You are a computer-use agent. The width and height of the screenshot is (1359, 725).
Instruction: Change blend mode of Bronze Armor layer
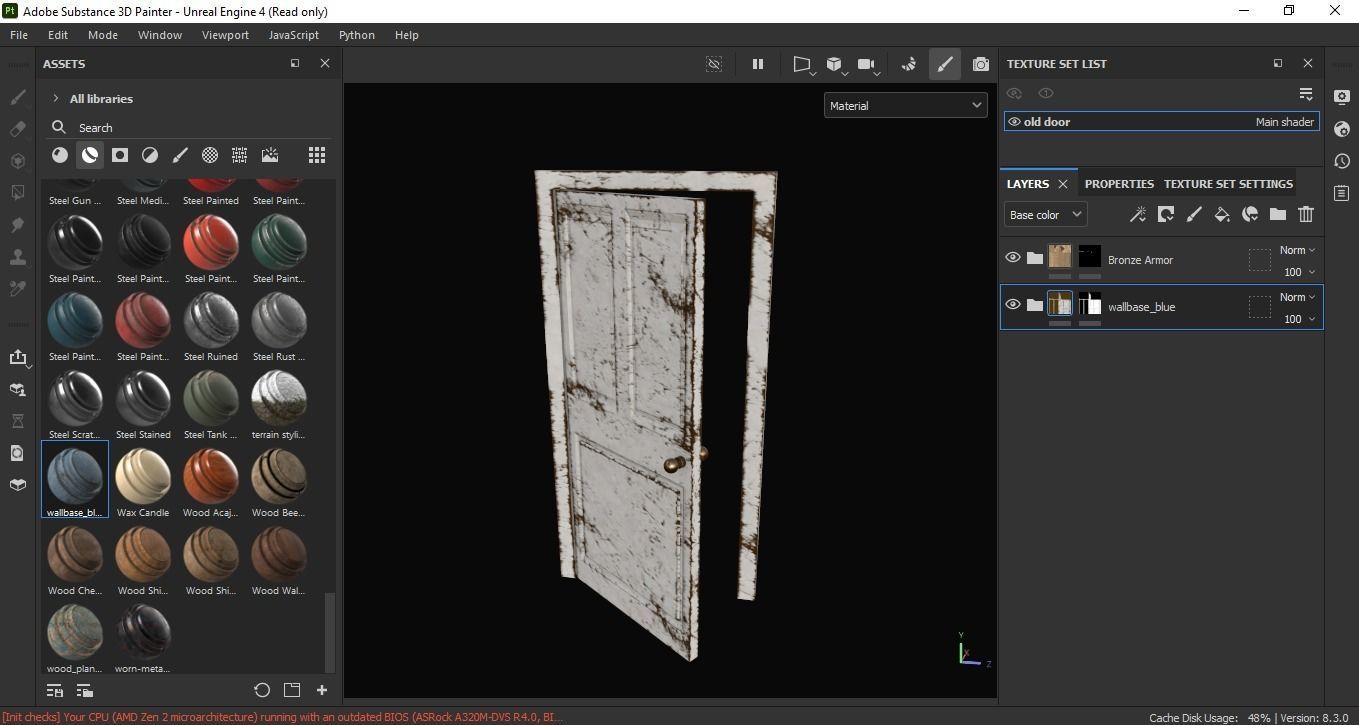point(1298,250)
